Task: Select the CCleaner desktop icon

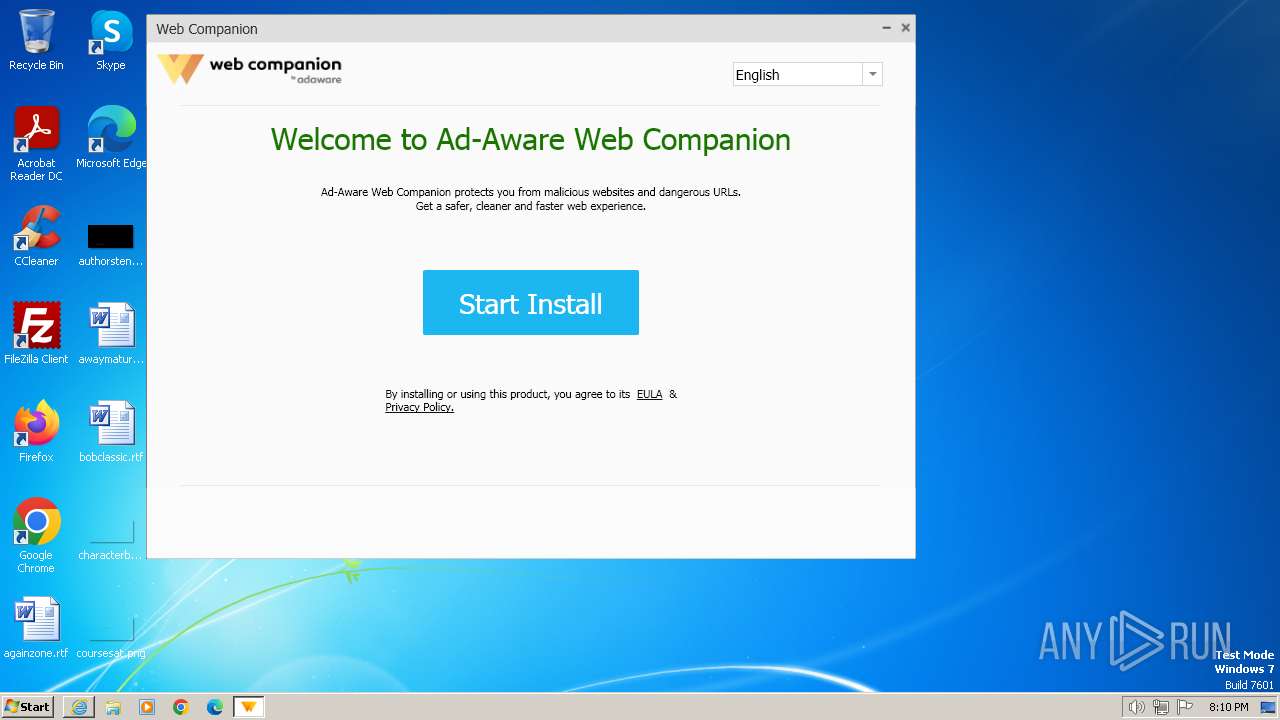Action: [x=36, y=236]
